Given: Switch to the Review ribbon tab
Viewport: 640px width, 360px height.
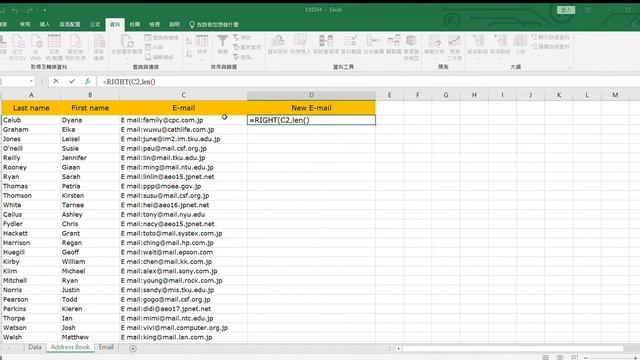Looking at the screenshot, I should [135, 24].
